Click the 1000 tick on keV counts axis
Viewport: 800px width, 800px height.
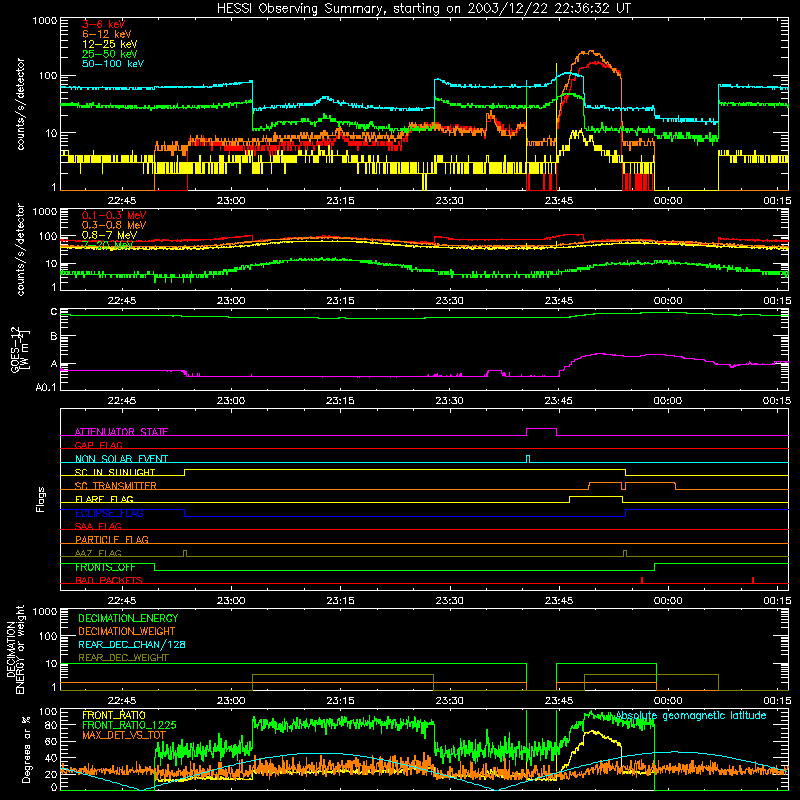(x=45, y=21)
